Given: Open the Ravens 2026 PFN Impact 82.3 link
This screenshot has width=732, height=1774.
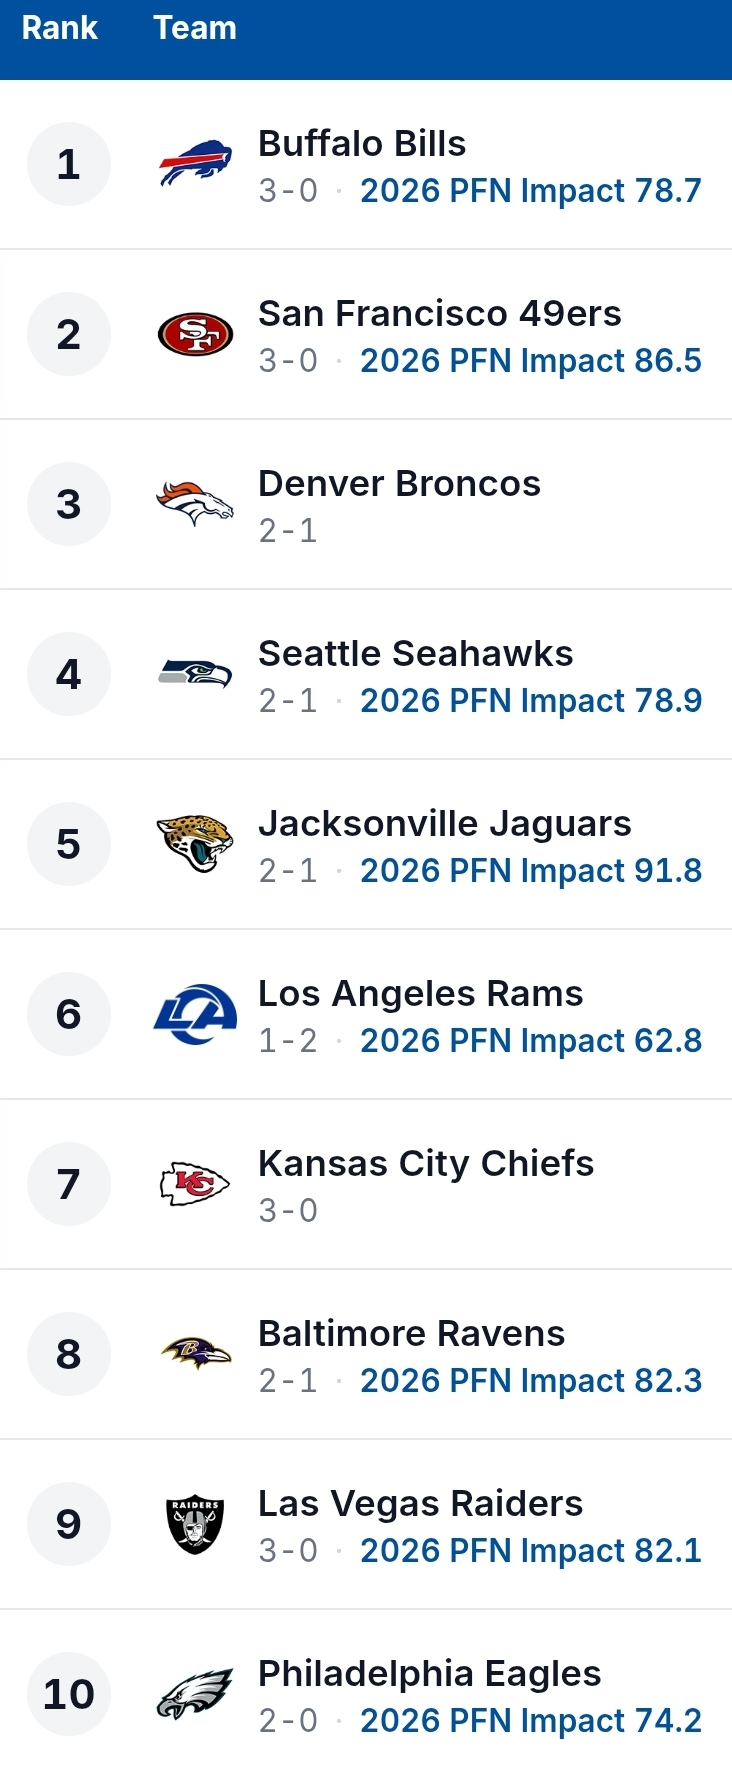Looking at the screenshot, I should coord(531,1380).
